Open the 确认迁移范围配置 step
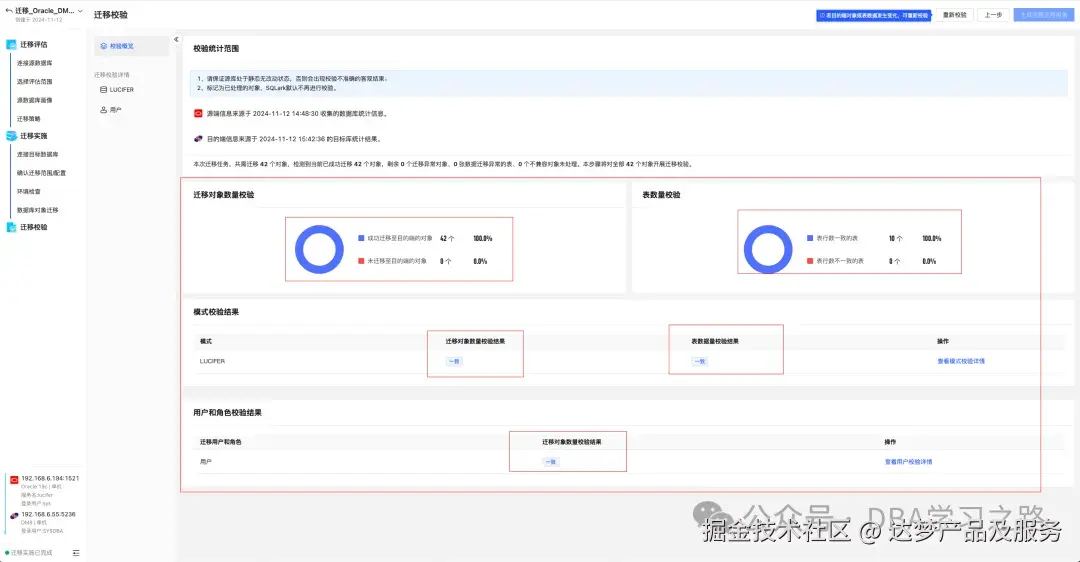 pos(41,173)
